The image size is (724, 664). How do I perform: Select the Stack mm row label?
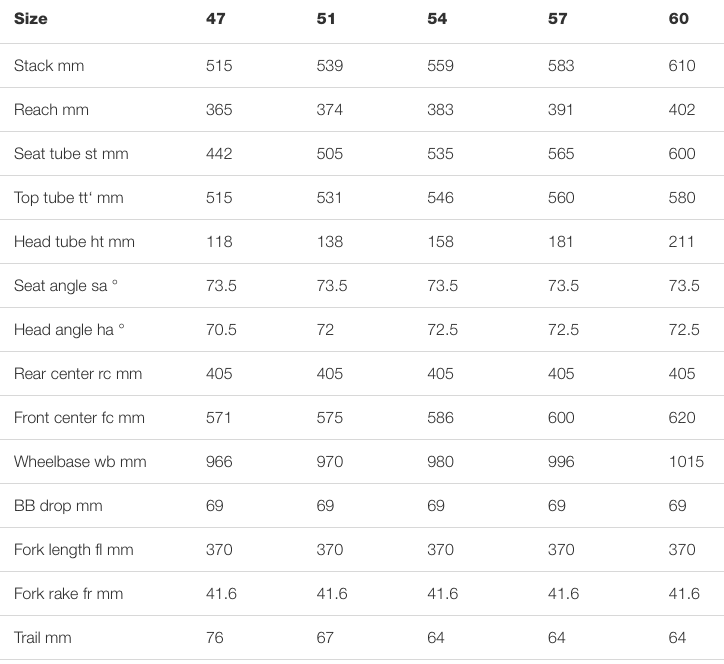coord(49,66)
